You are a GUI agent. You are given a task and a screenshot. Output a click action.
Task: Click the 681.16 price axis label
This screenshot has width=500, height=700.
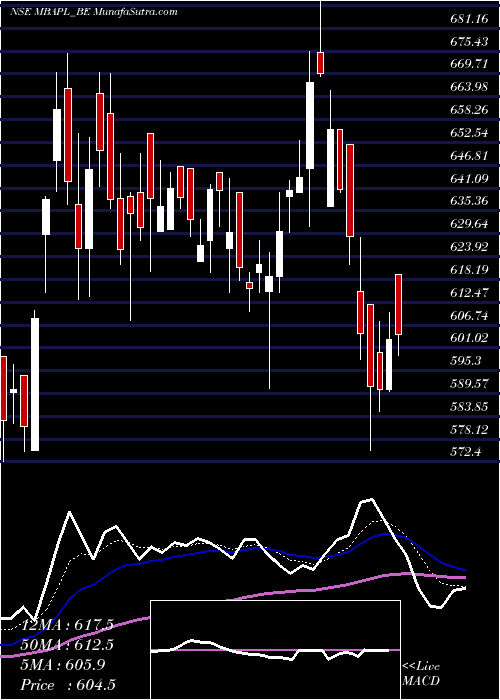pyautogui.click(x=470, y=19)
